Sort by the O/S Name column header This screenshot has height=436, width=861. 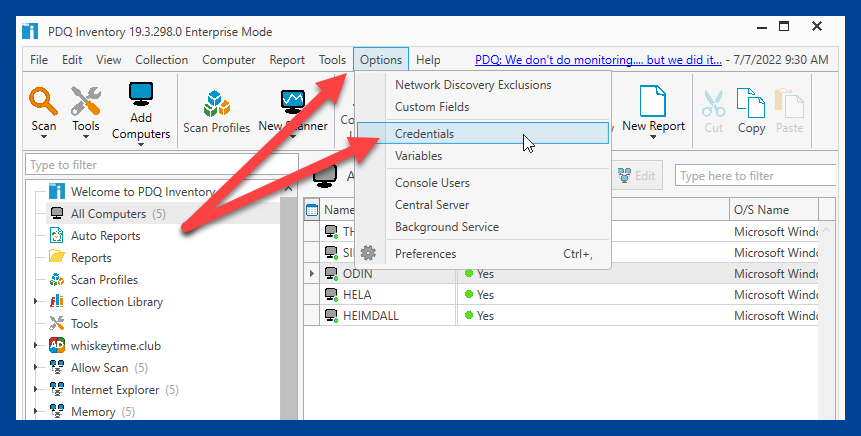tap(774, 210)
